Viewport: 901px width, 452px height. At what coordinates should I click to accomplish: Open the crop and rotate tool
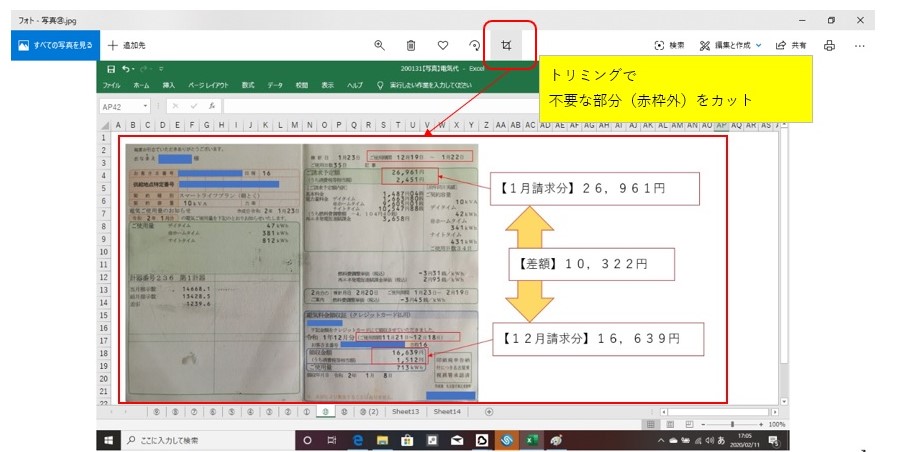point(506,45)
